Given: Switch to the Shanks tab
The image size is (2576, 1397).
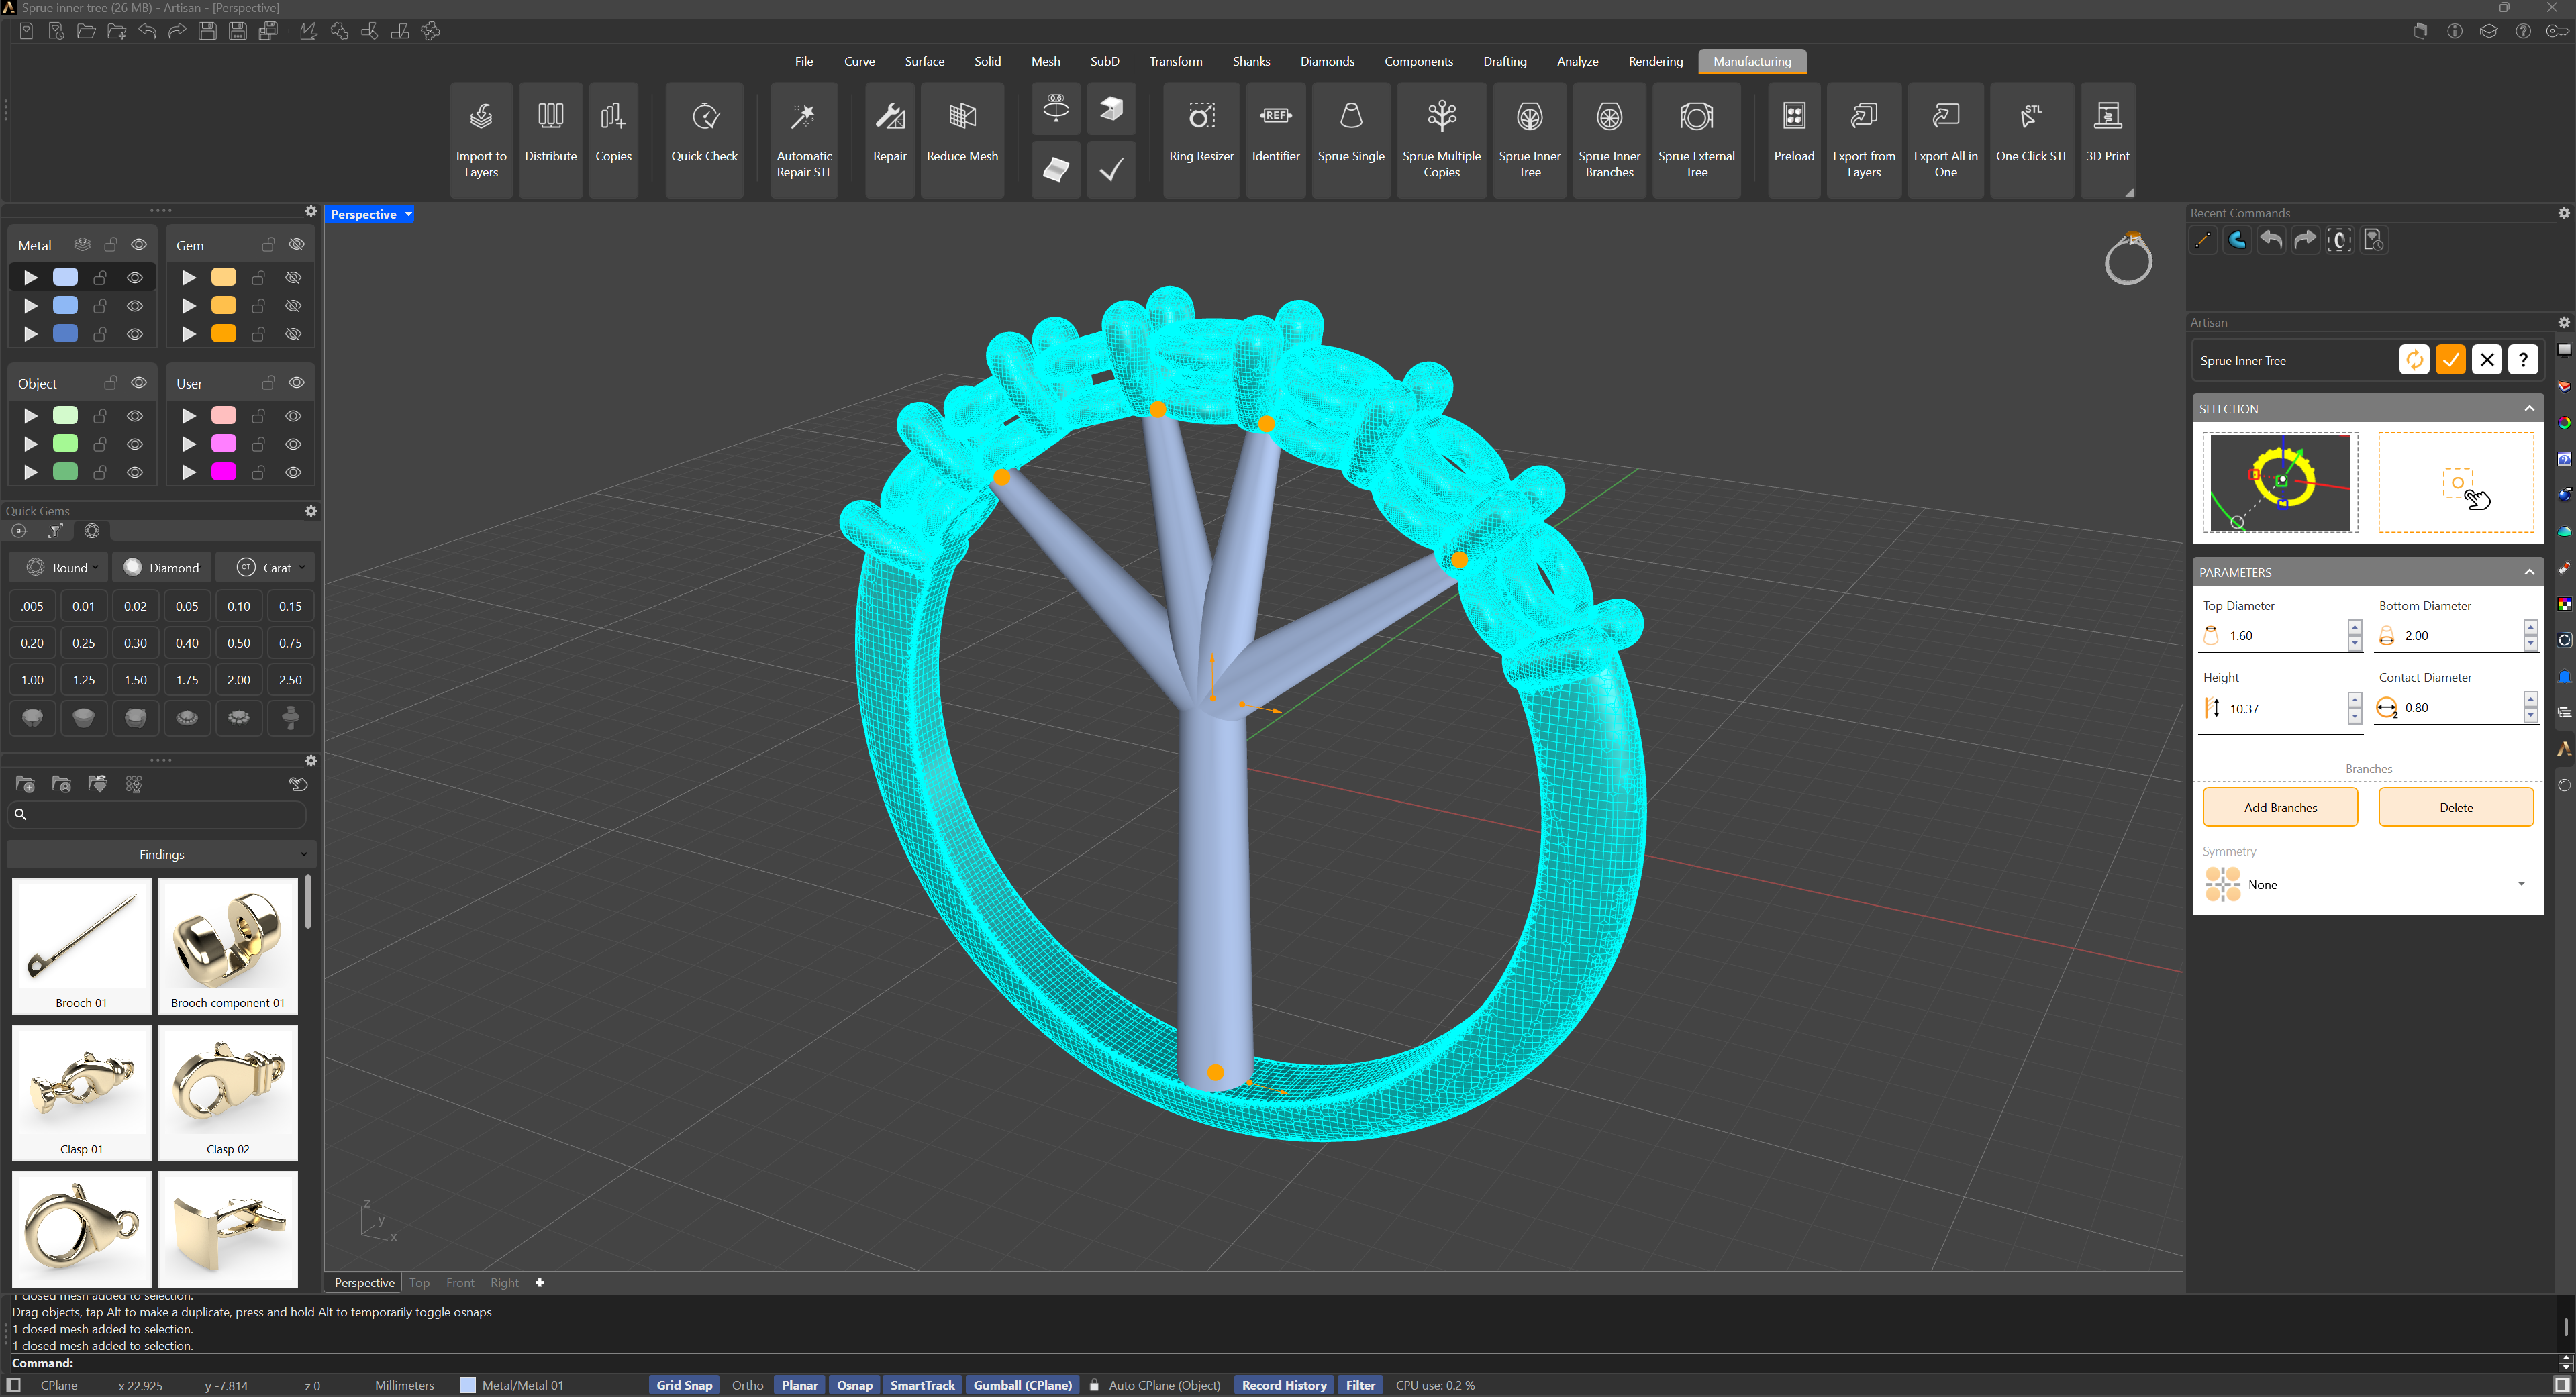Looking at the screenshot, I should click(x=1251, y=62).
